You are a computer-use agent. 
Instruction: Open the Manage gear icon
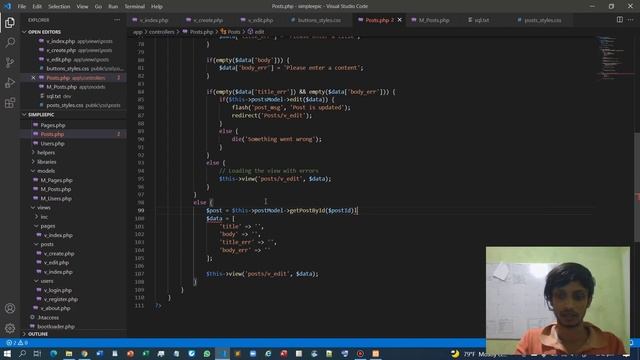10,328
